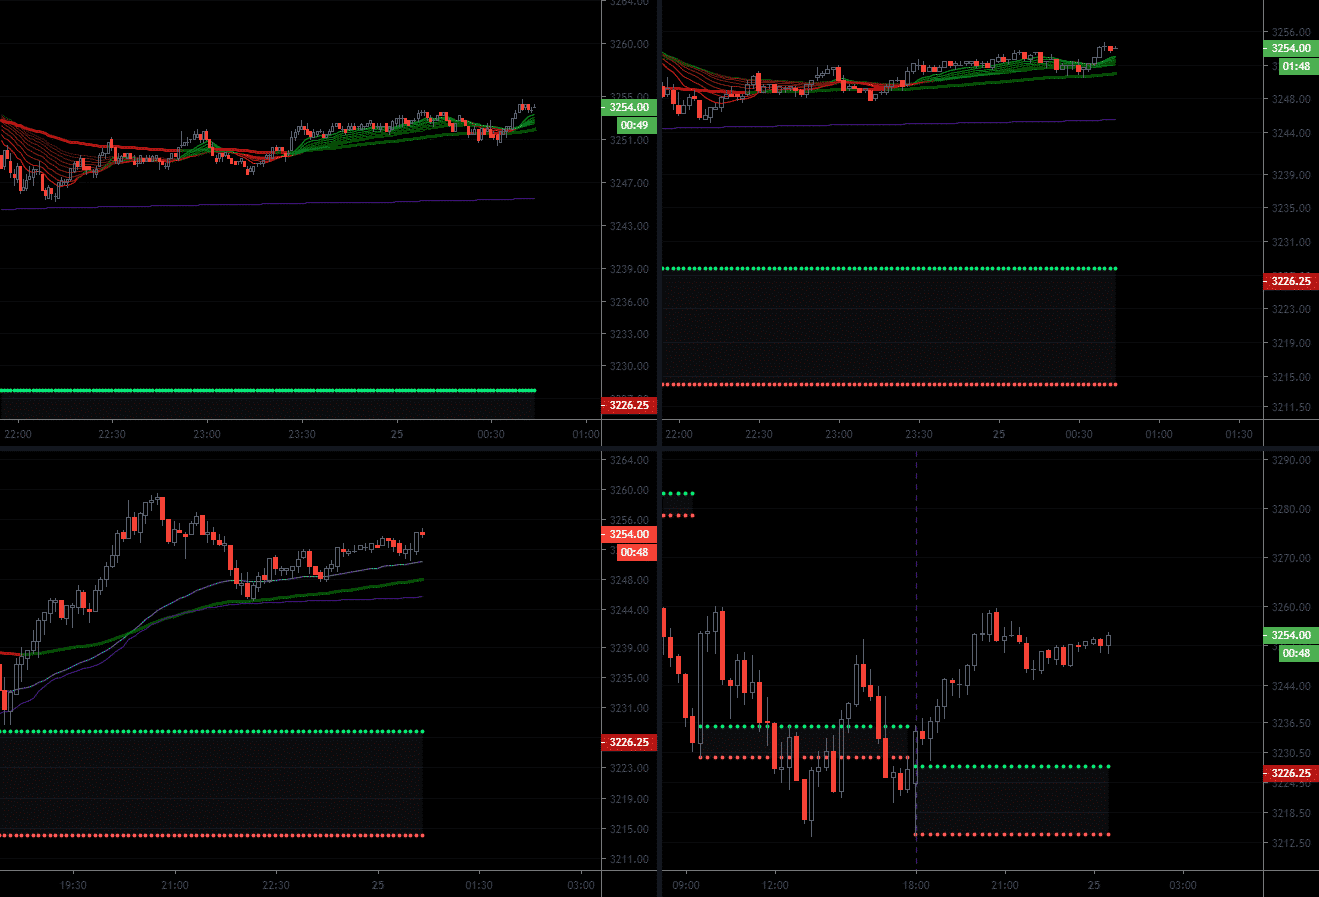Click the 18:00 time axis label

(916, 885)
